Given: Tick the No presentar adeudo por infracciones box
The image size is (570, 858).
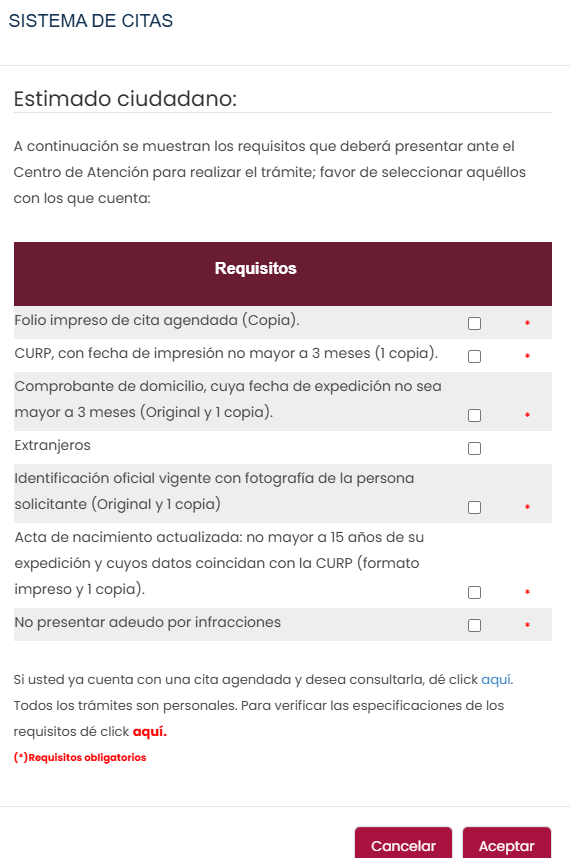Looking at the screenshot, I should click(x=474, y=625).
